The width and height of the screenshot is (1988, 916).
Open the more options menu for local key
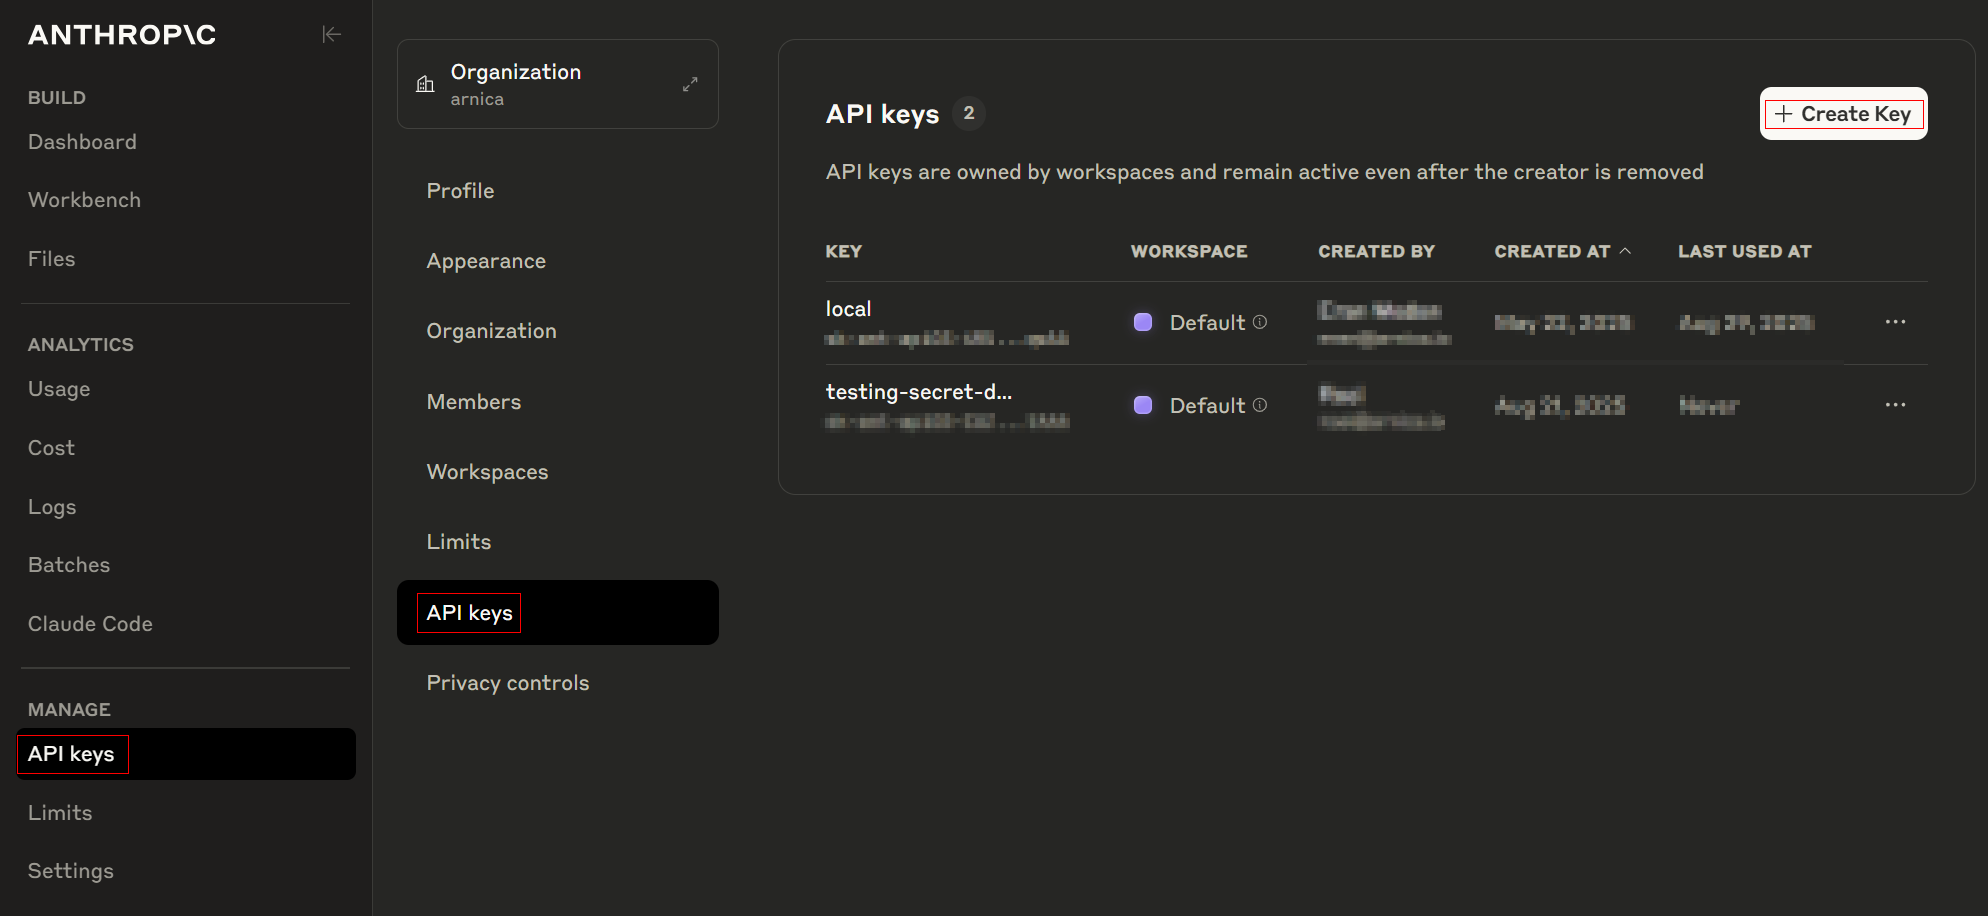coord(1894,322)
